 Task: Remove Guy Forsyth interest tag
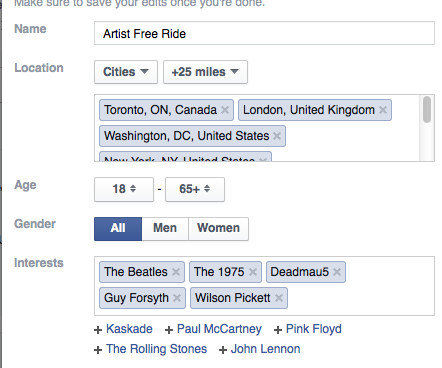[177, 298]
